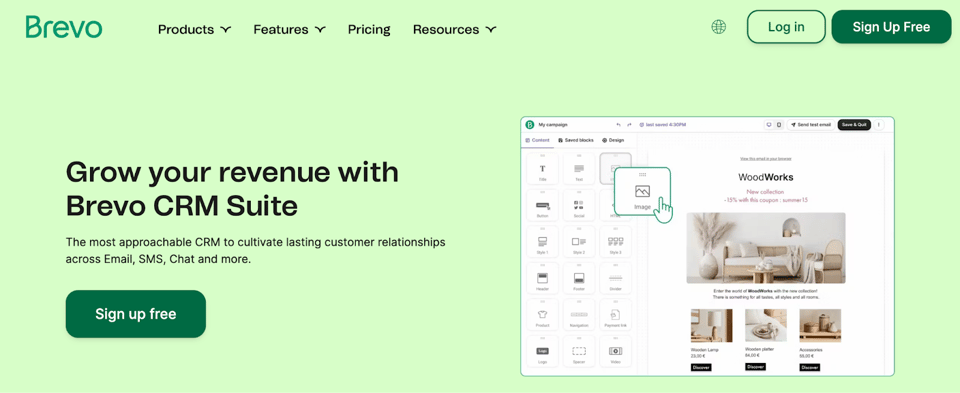
Task: Switch to desktop preview icon
Action: (x=769, y=124)
